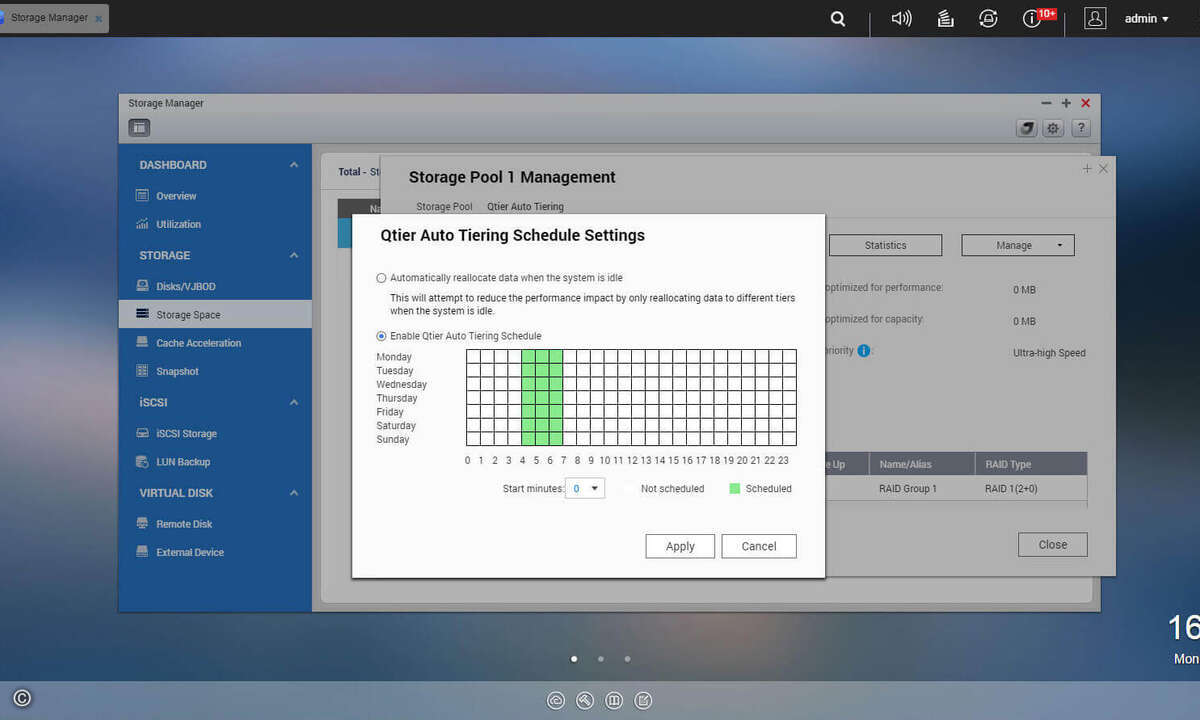Maximize the Storage Pool 1 Management dialog
The image size is (1200, 720).
(x=1087, y=169)
